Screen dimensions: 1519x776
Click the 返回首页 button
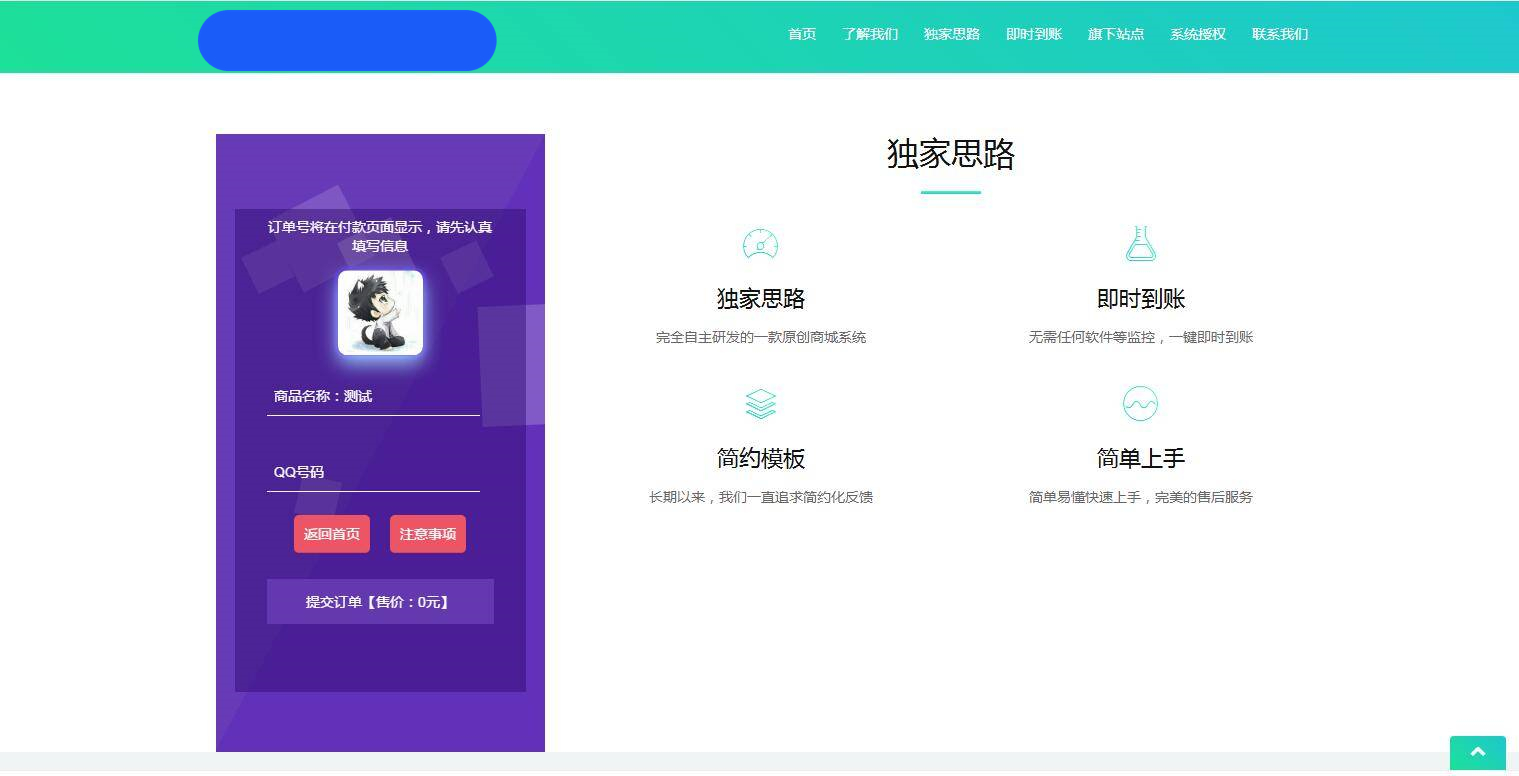point(331,533)
